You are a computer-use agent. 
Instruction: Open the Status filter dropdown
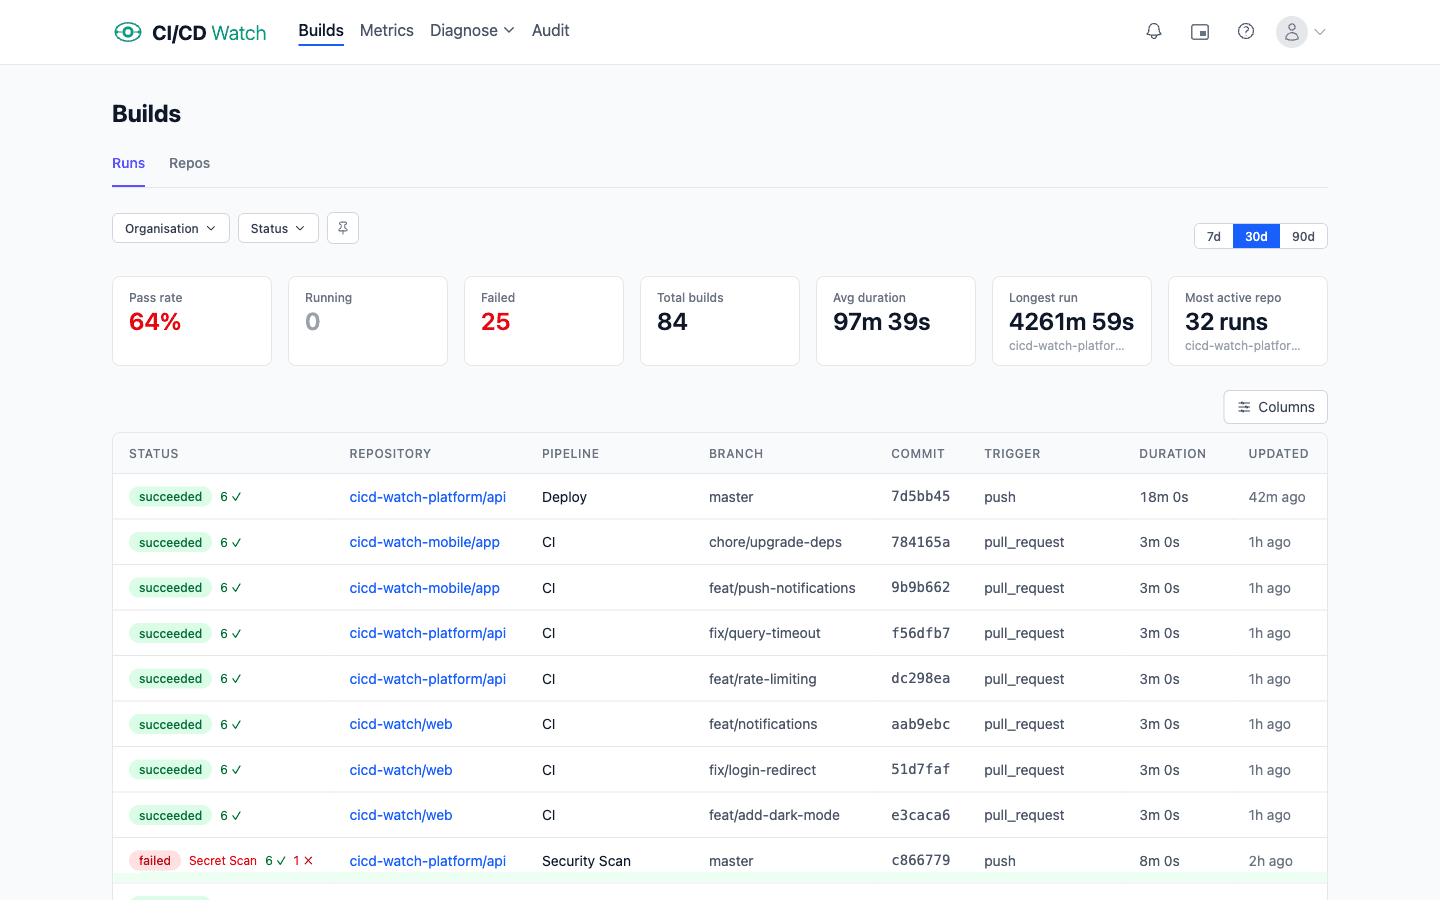pyautogui.click(x=278, y=228)
